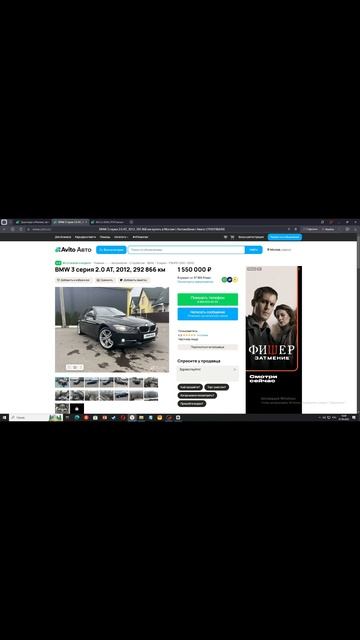Select the 'Пришлёте видео?' quick question chip
Image resolution: width=360 pixels, height=640 pixels.
tap(192, 403)
